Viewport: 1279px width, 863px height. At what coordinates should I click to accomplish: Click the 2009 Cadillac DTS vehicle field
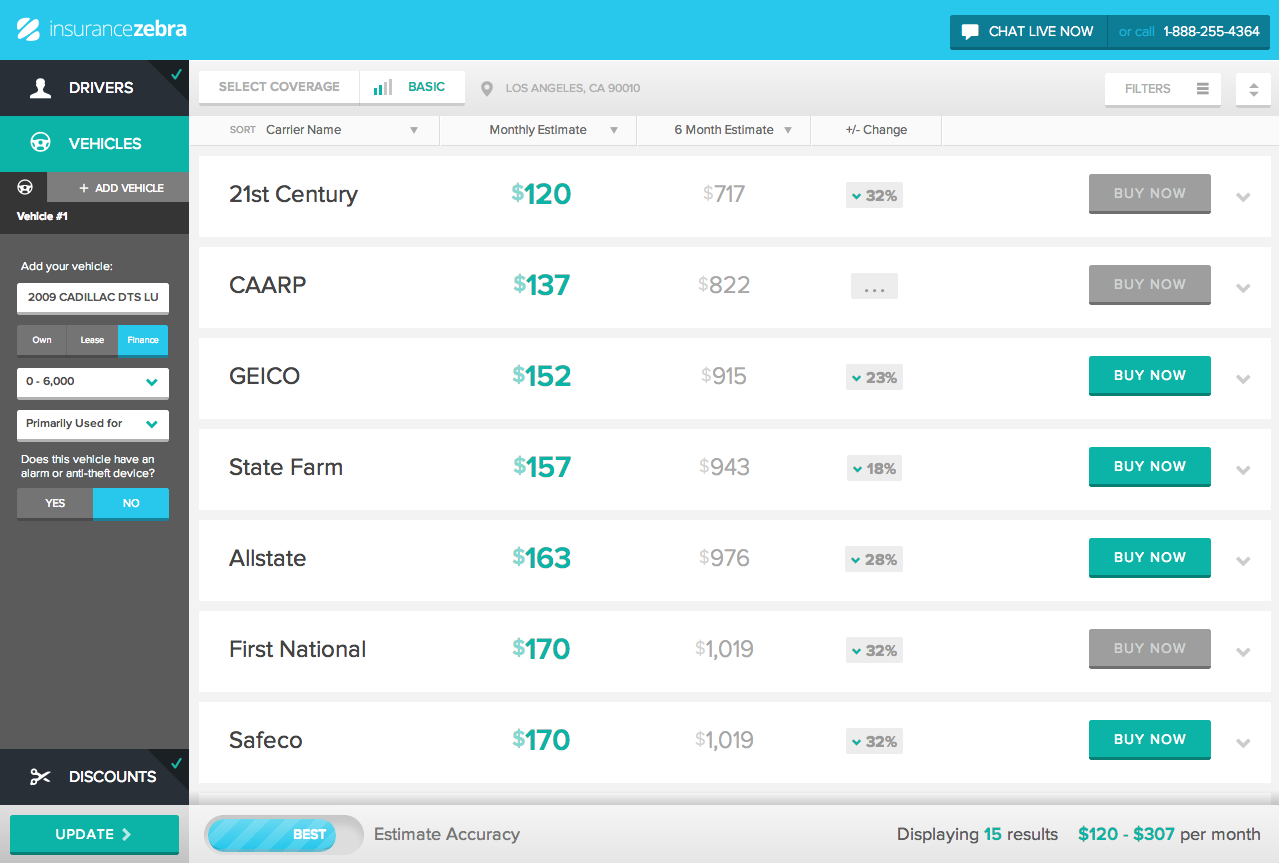pos(93,297)
